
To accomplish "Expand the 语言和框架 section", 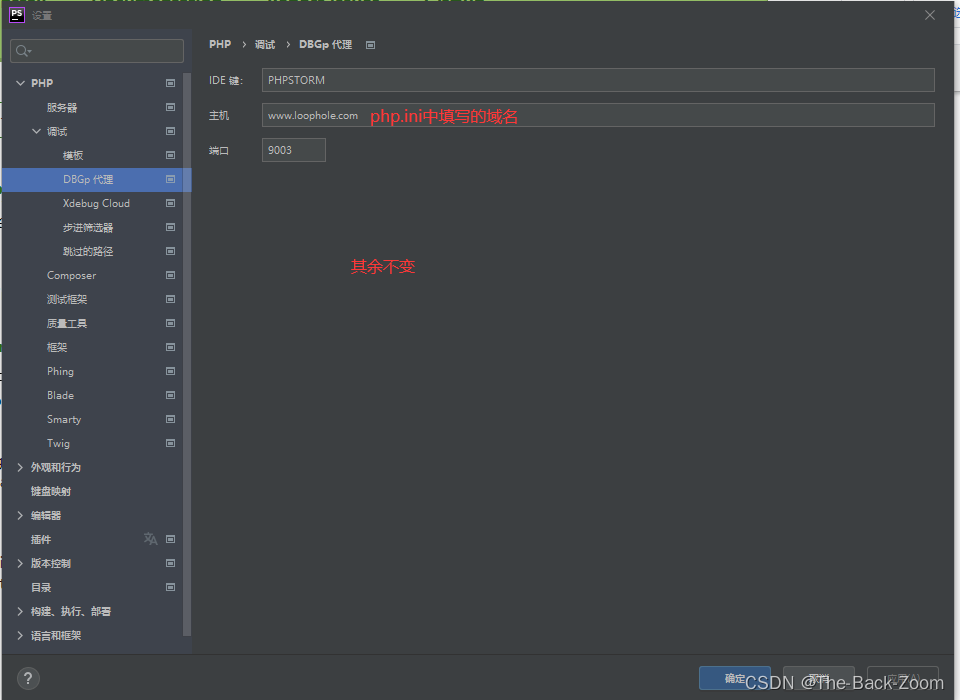I will point(20,635).
